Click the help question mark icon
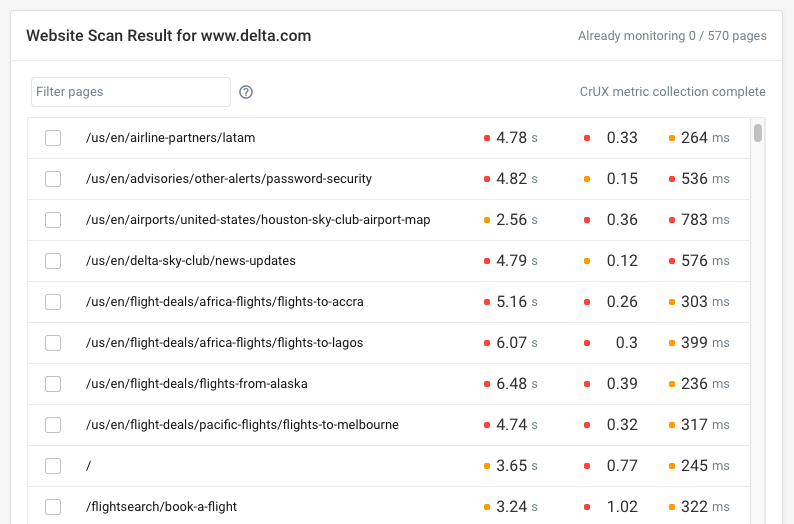This screenshot has height=524, width=794. (246, 92)
